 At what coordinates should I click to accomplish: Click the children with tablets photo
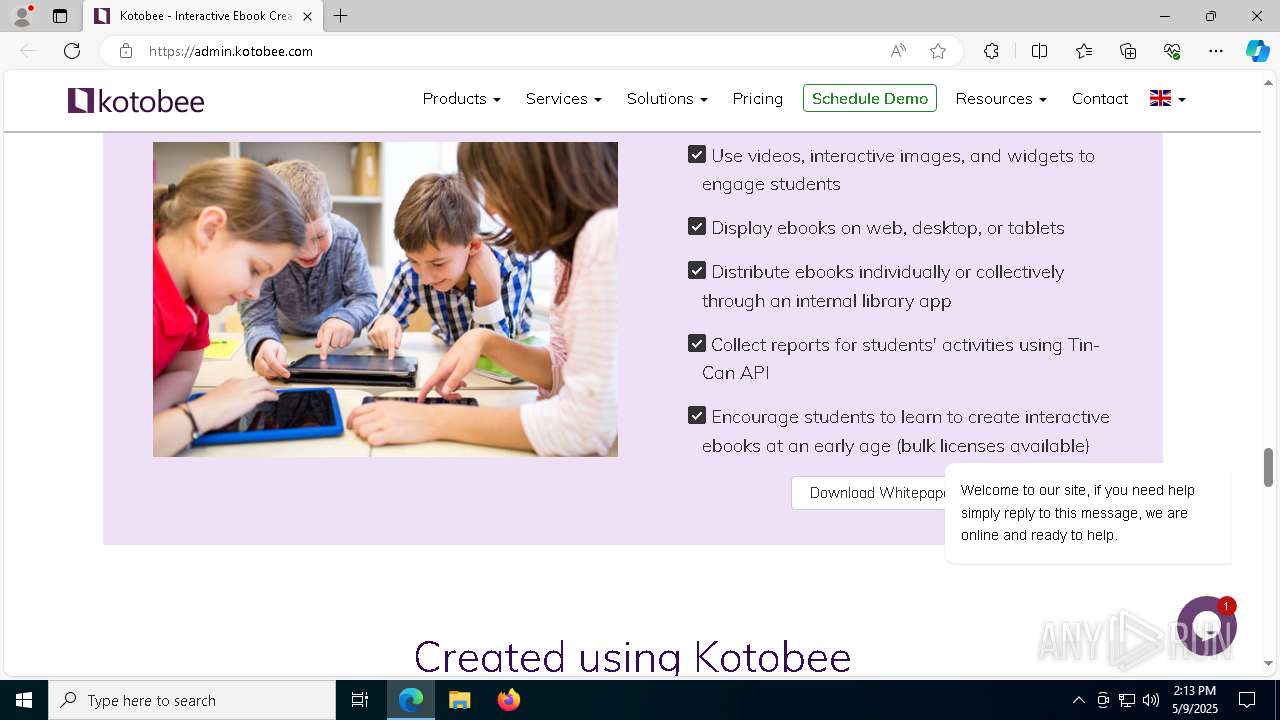point(385,299)
